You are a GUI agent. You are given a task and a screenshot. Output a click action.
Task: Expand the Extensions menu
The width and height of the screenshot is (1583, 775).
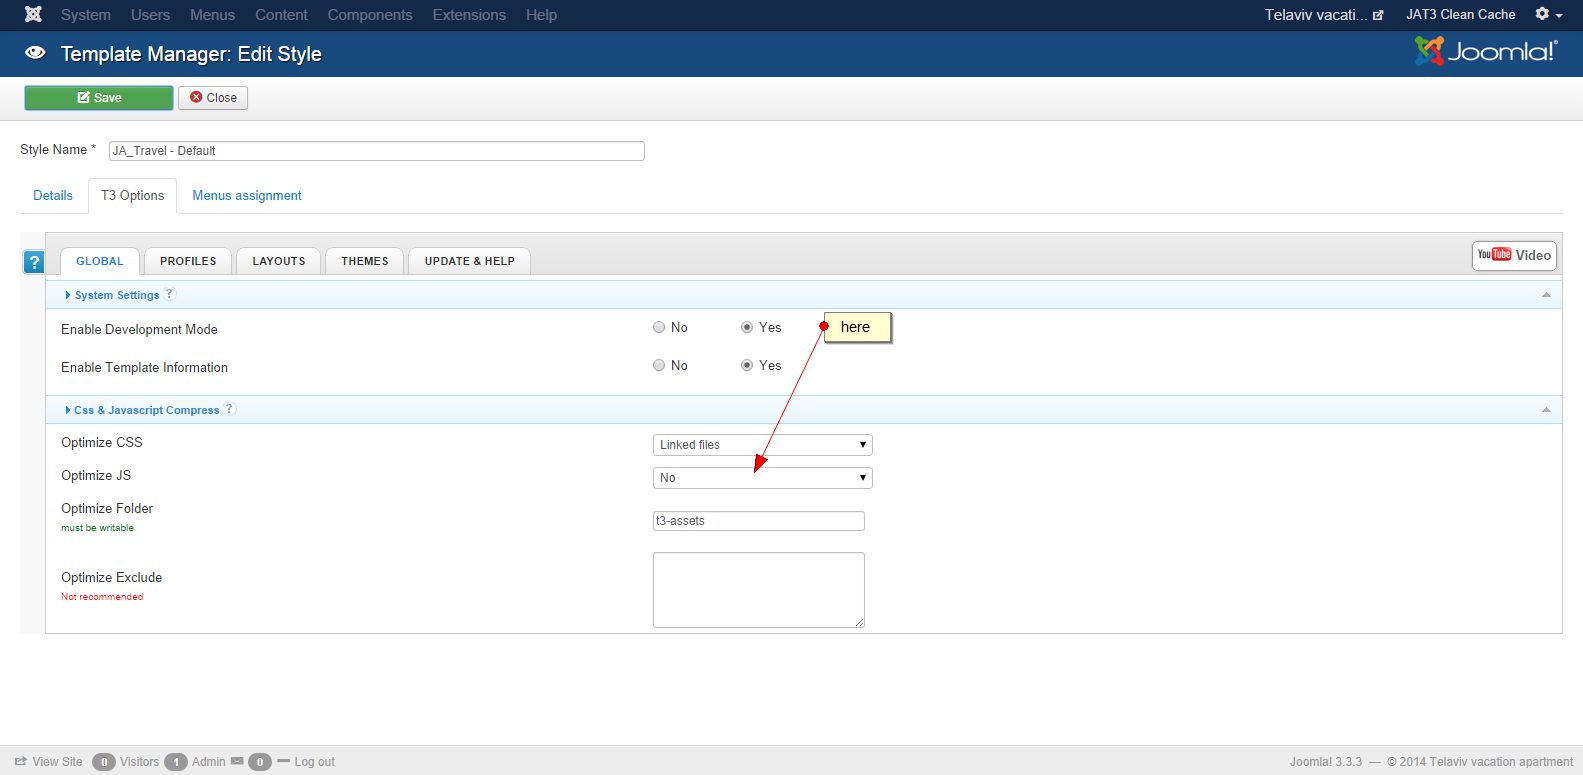(x=469, y=15)
